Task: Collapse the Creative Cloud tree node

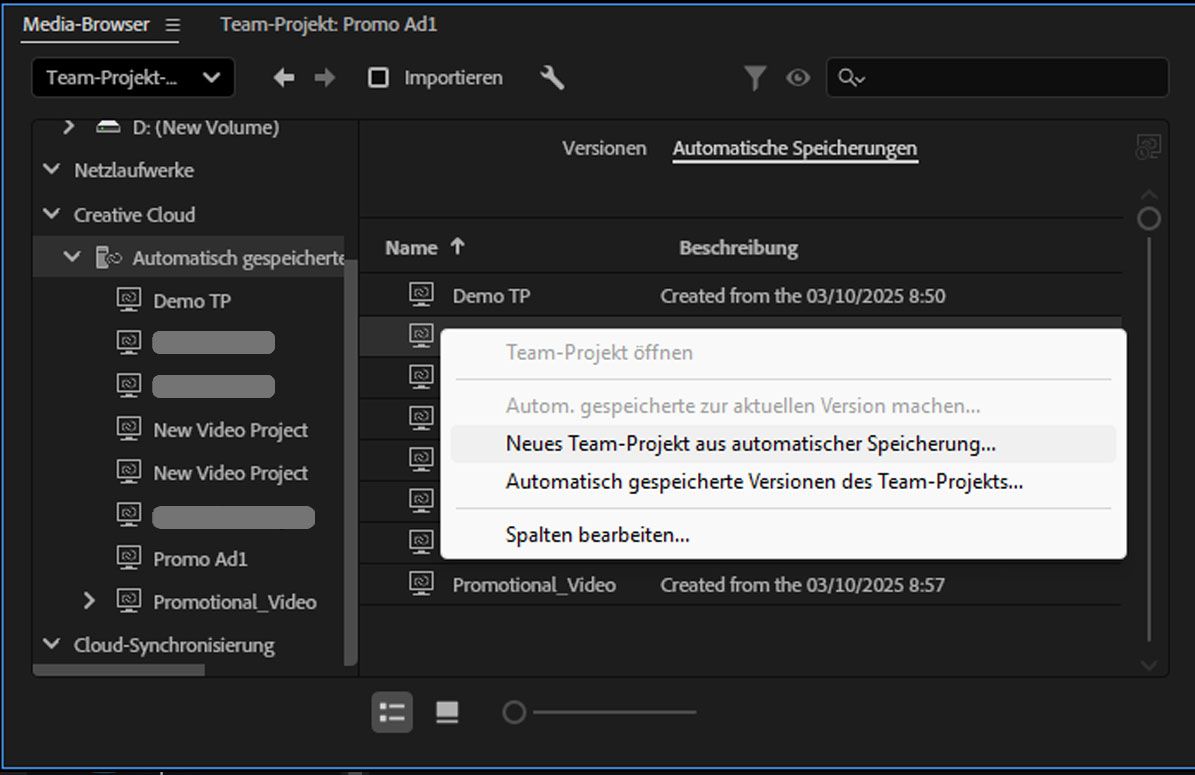Action: click(x=52, y=214)
